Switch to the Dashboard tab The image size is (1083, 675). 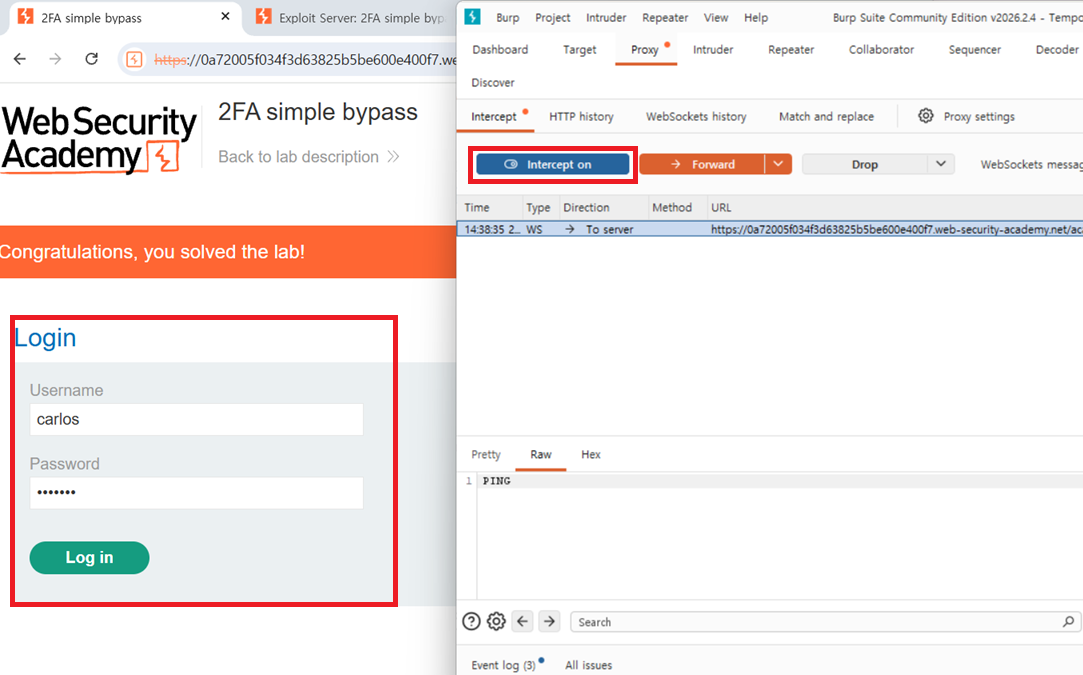pyautogui.click(x=500, y=50)
